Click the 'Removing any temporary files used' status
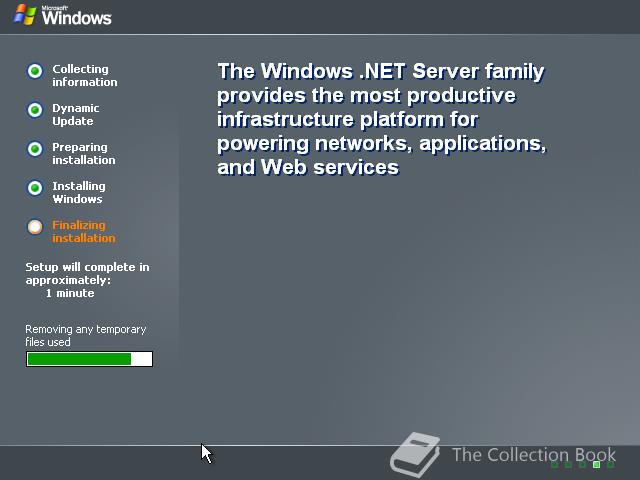The height and width of the screenshot is (480, 640). click(86, 336)
